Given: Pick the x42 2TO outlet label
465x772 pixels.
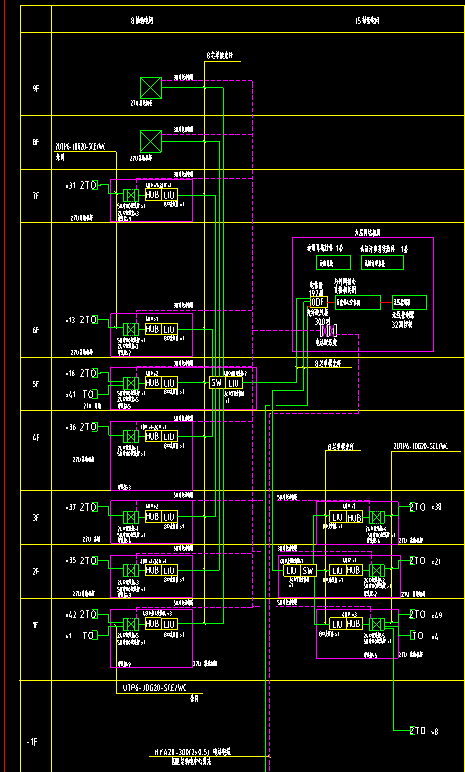Looking at the screenshot, I should coord(81,614).
